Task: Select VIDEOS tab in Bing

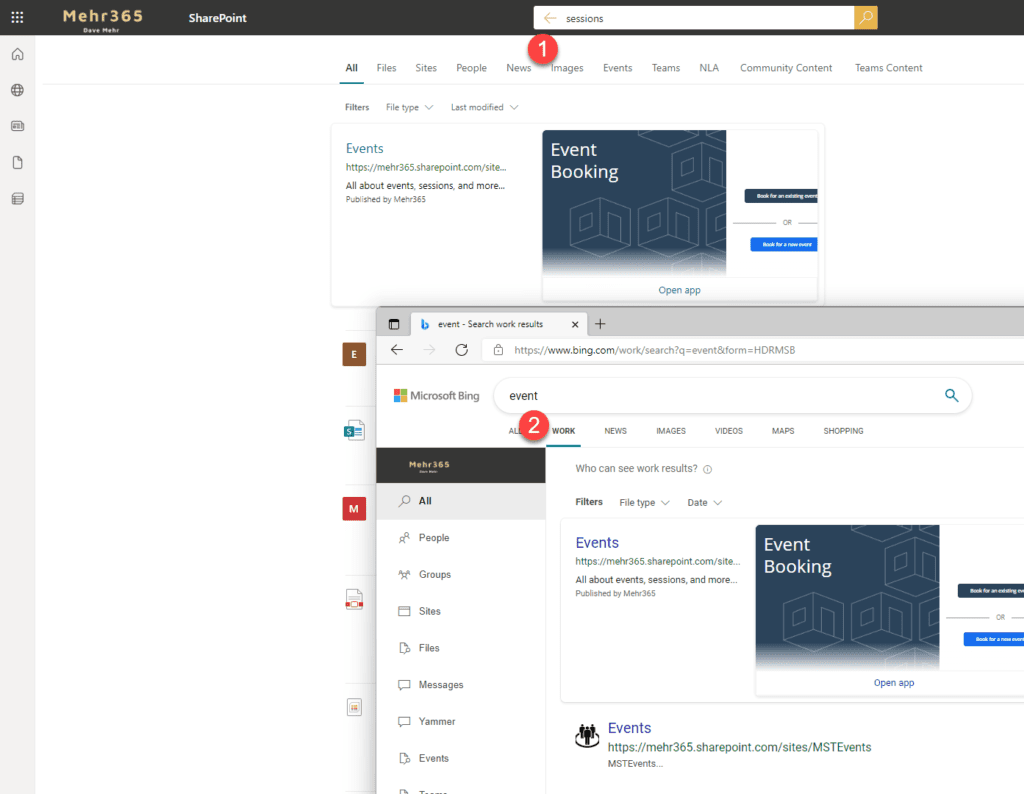Action: (x=729, y=431)
